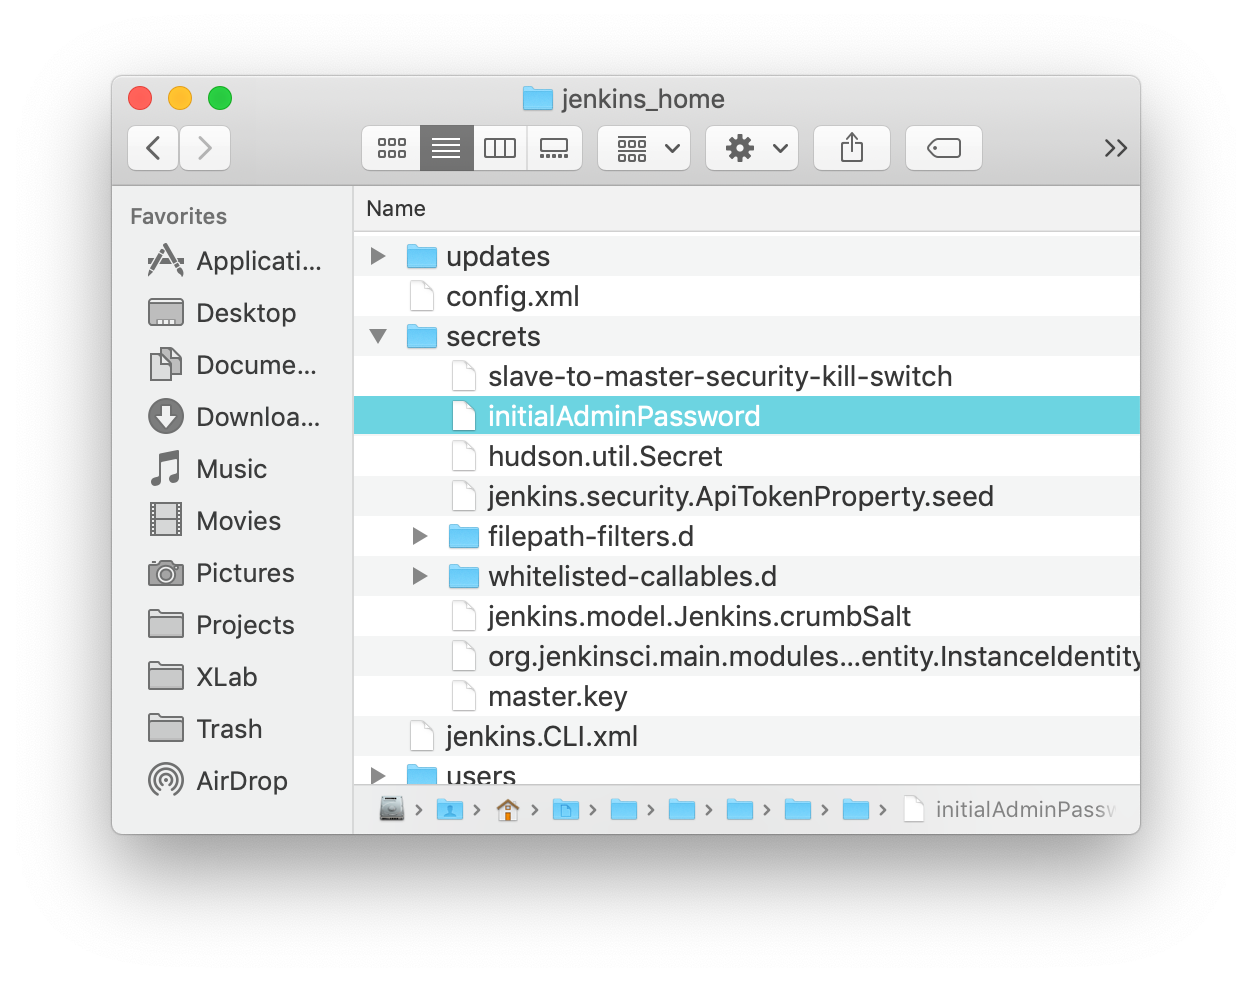The width and height of the screenshot is (1252, 982).
Task: Open Trash in the sidebar
Action: 205,729
